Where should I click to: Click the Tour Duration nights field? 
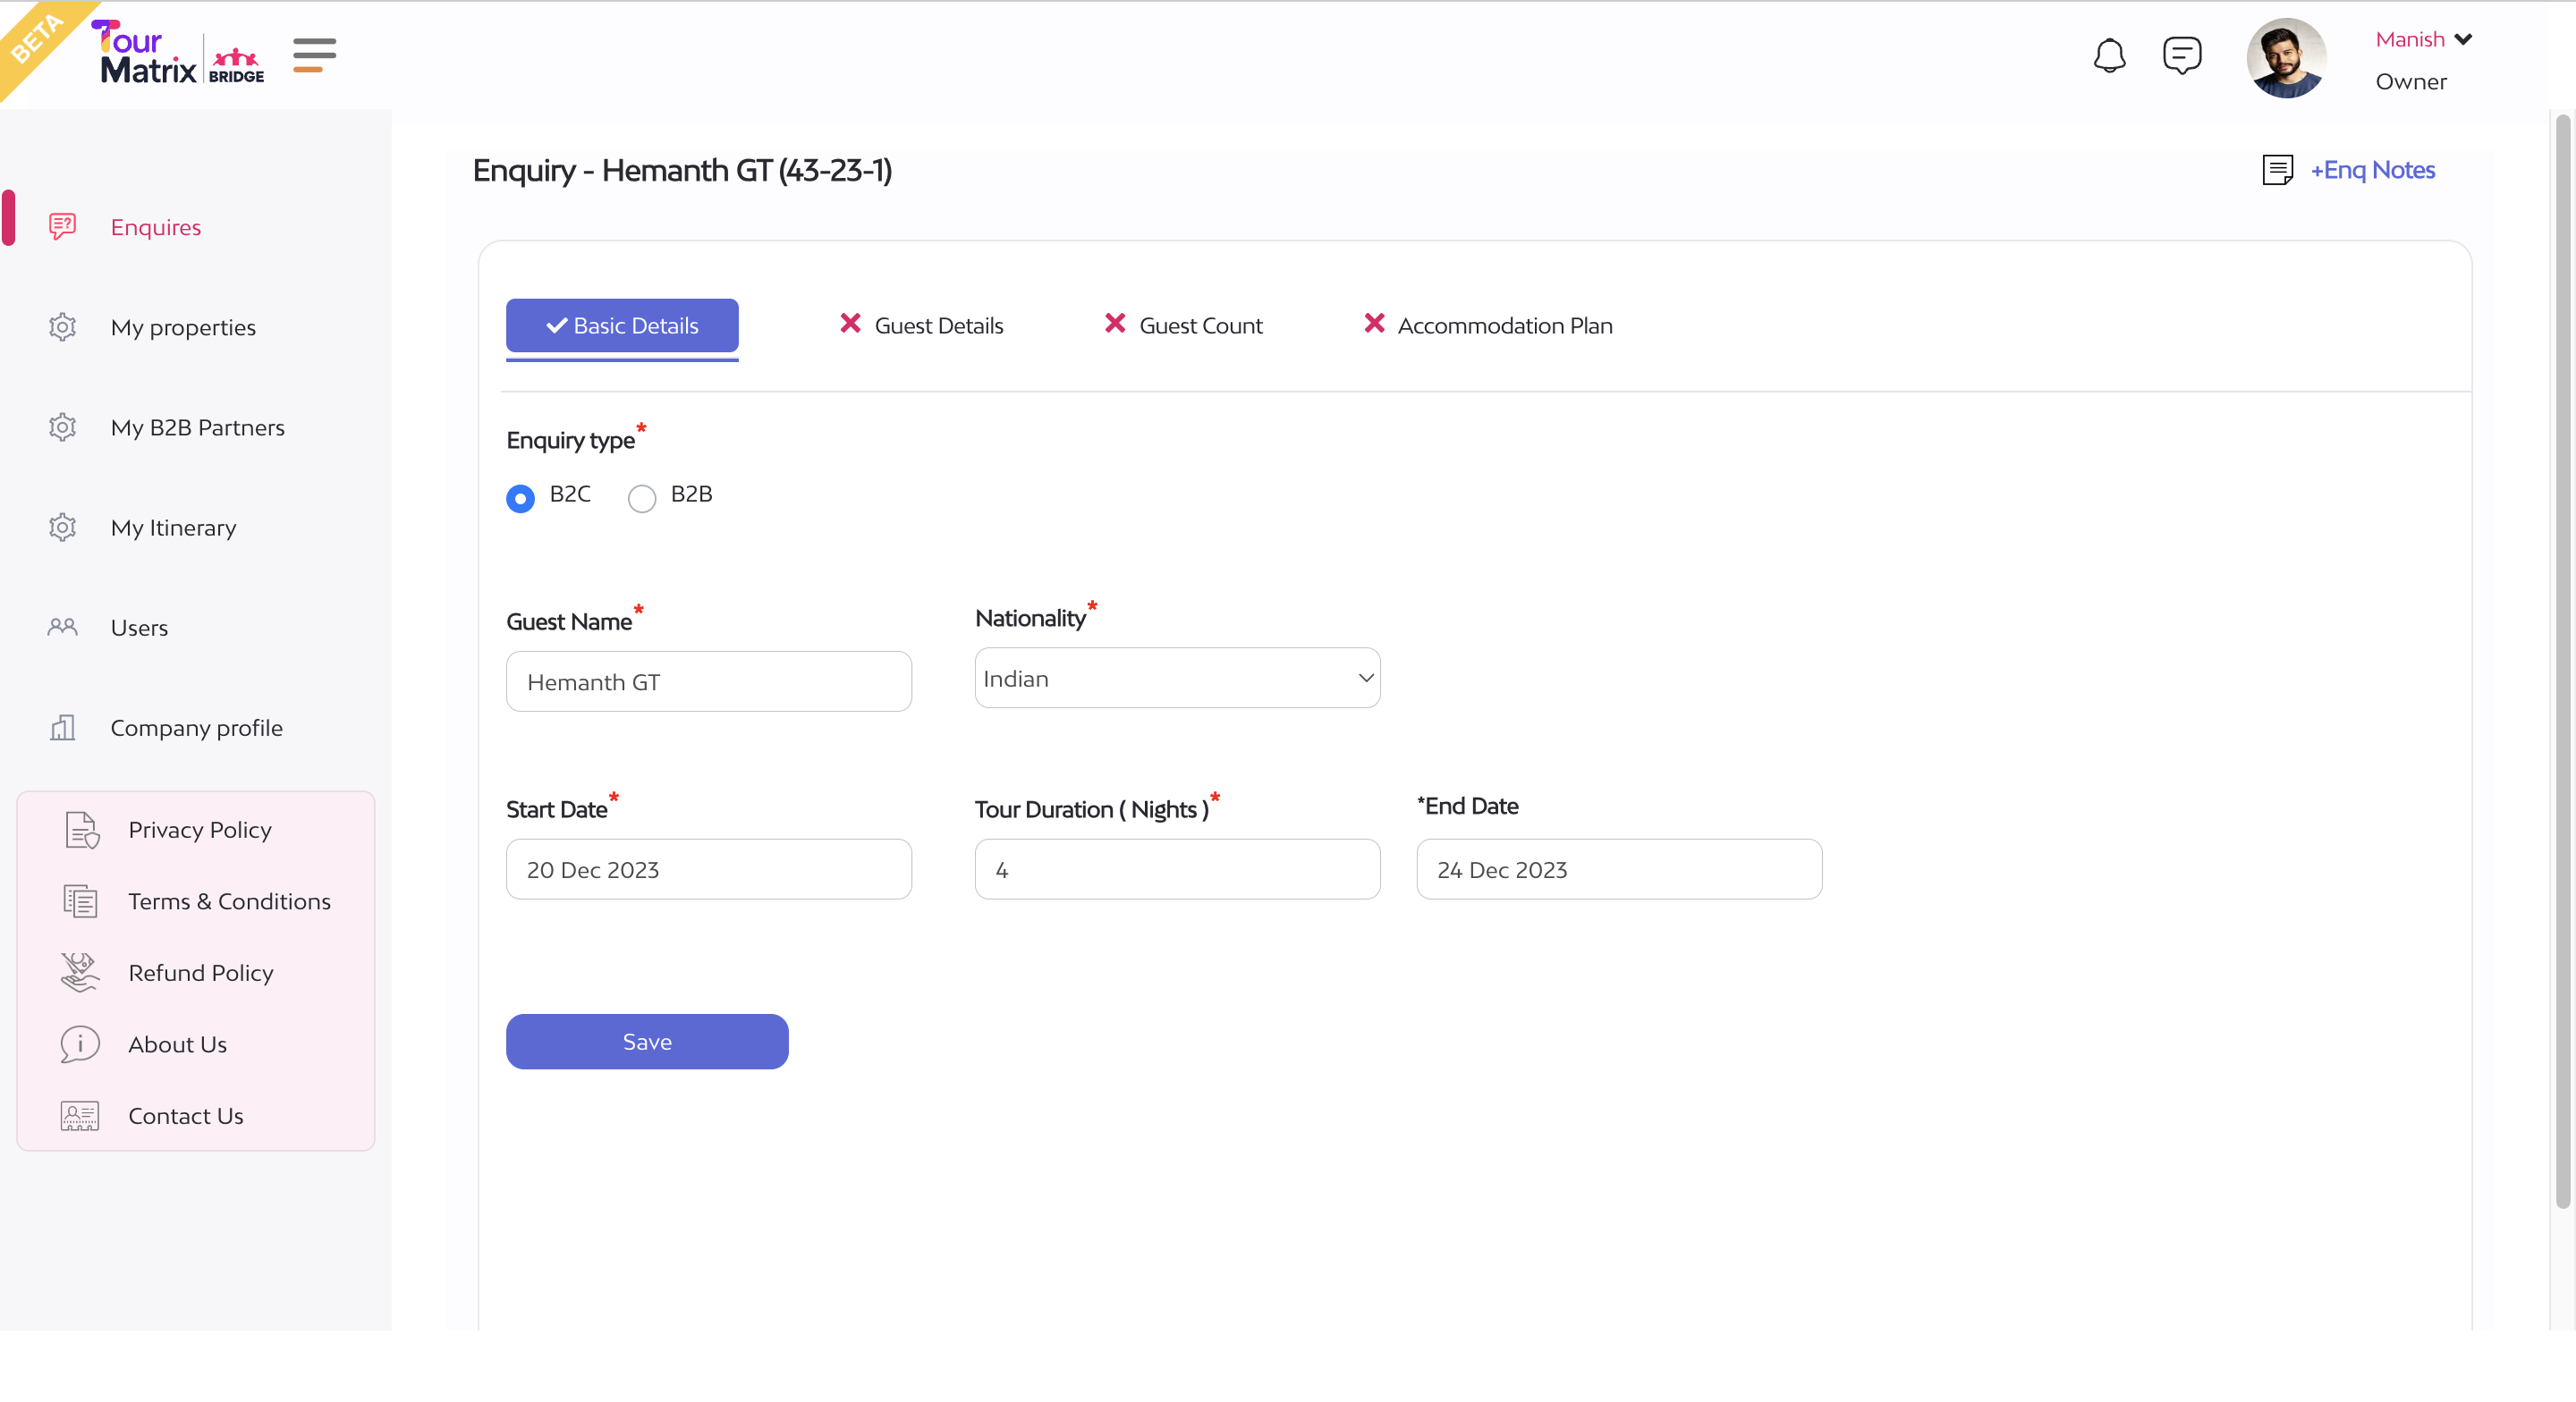(x=1176, y=869)
